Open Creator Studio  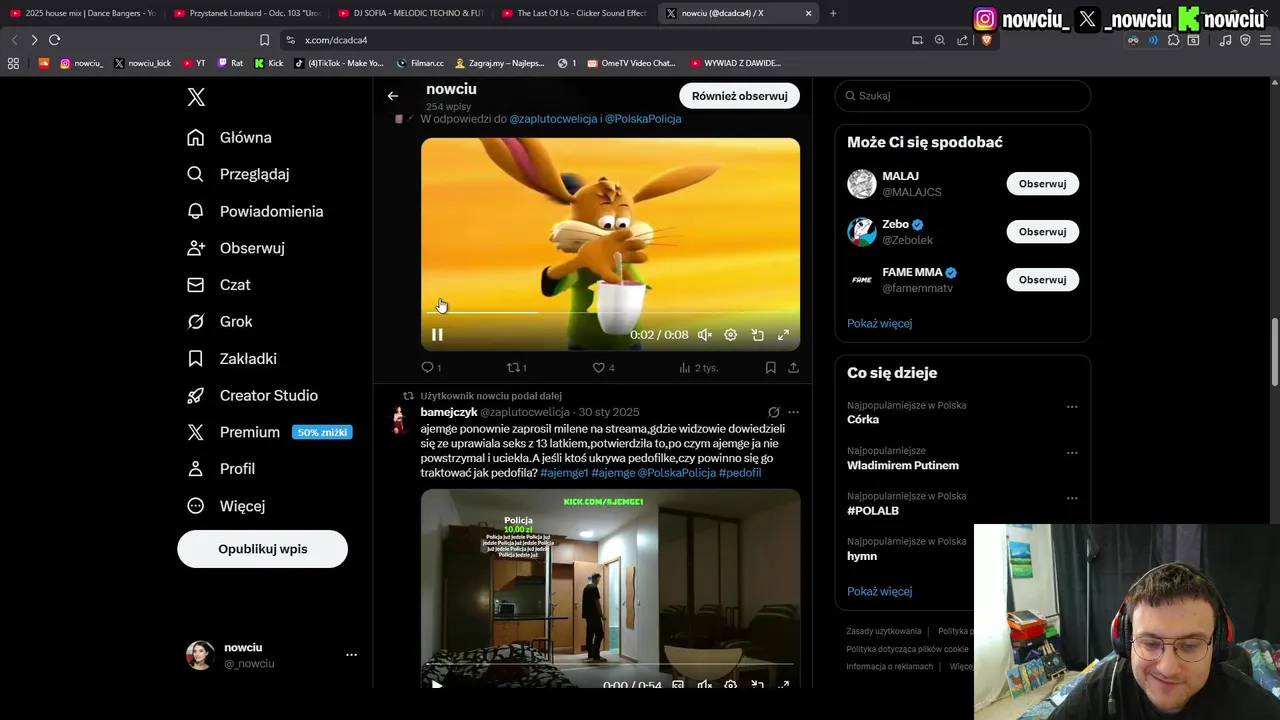252,395
